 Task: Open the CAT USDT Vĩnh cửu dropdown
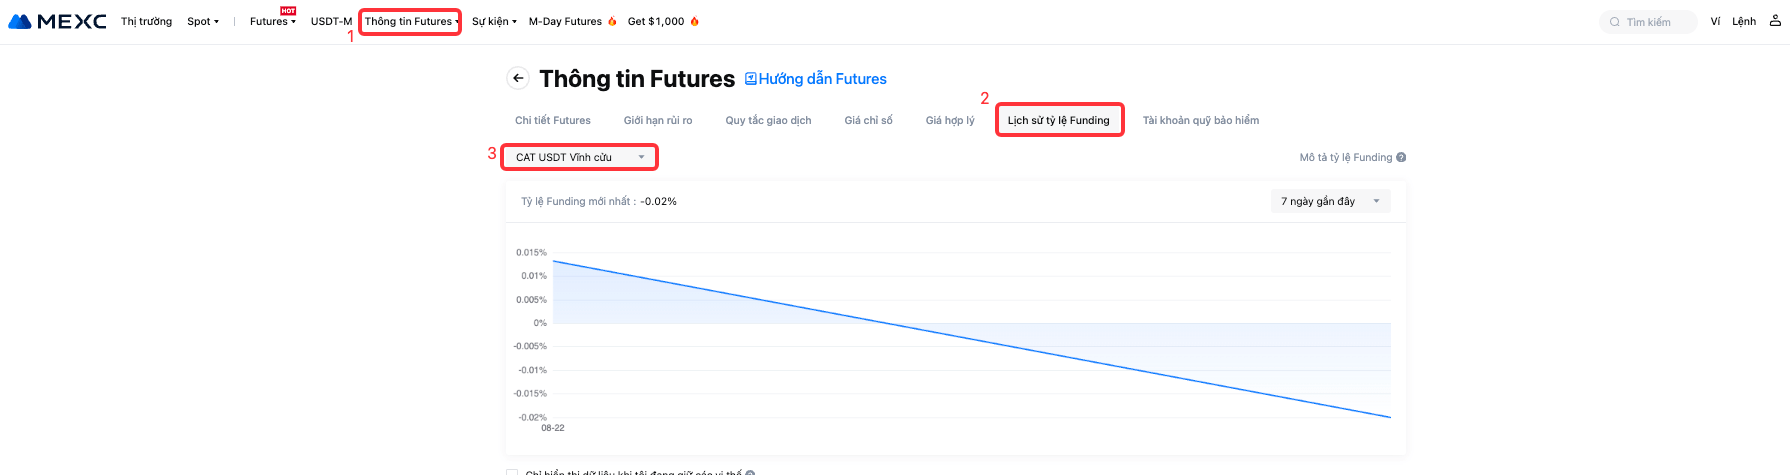(x=579, y=157)
